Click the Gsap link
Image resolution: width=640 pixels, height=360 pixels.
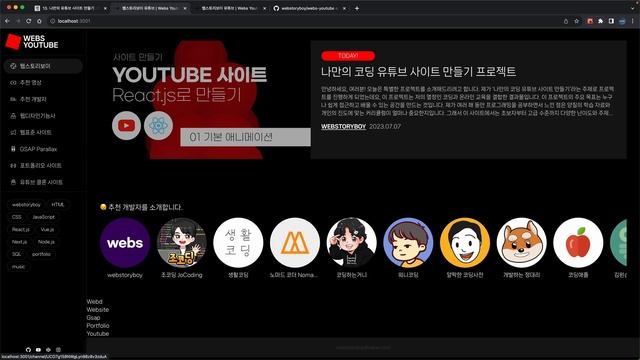point(93,318)
